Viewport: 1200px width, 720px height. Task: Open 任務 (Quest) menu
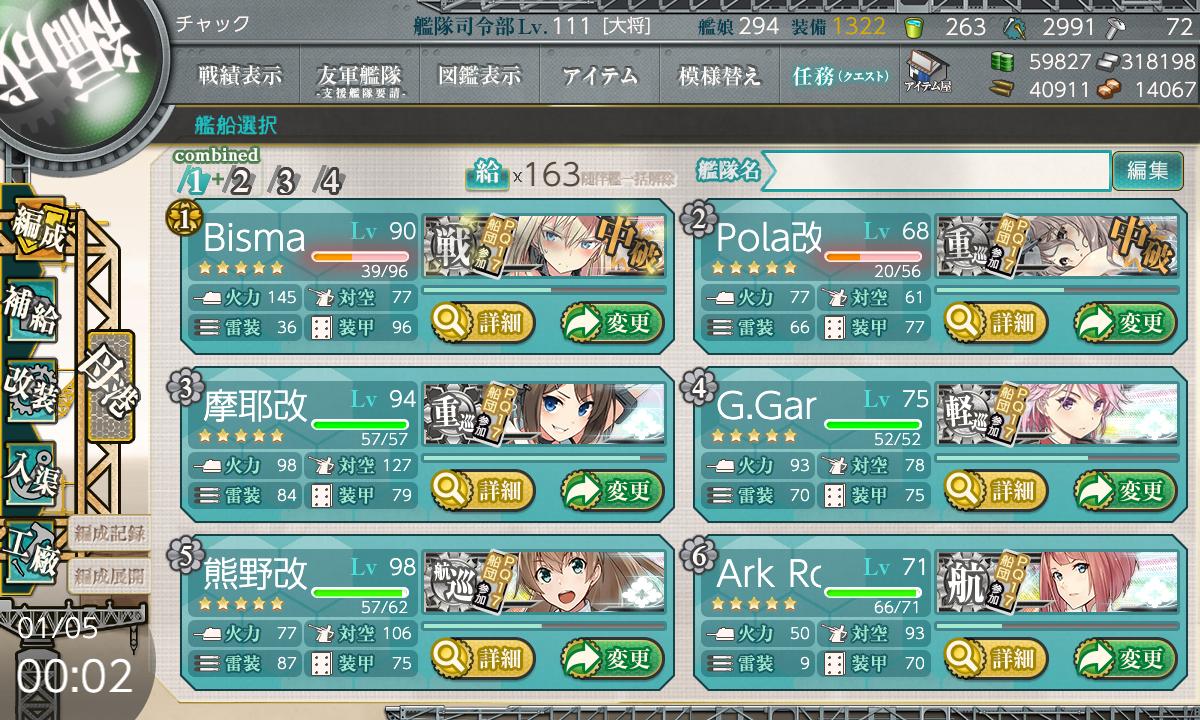(840, 76)
